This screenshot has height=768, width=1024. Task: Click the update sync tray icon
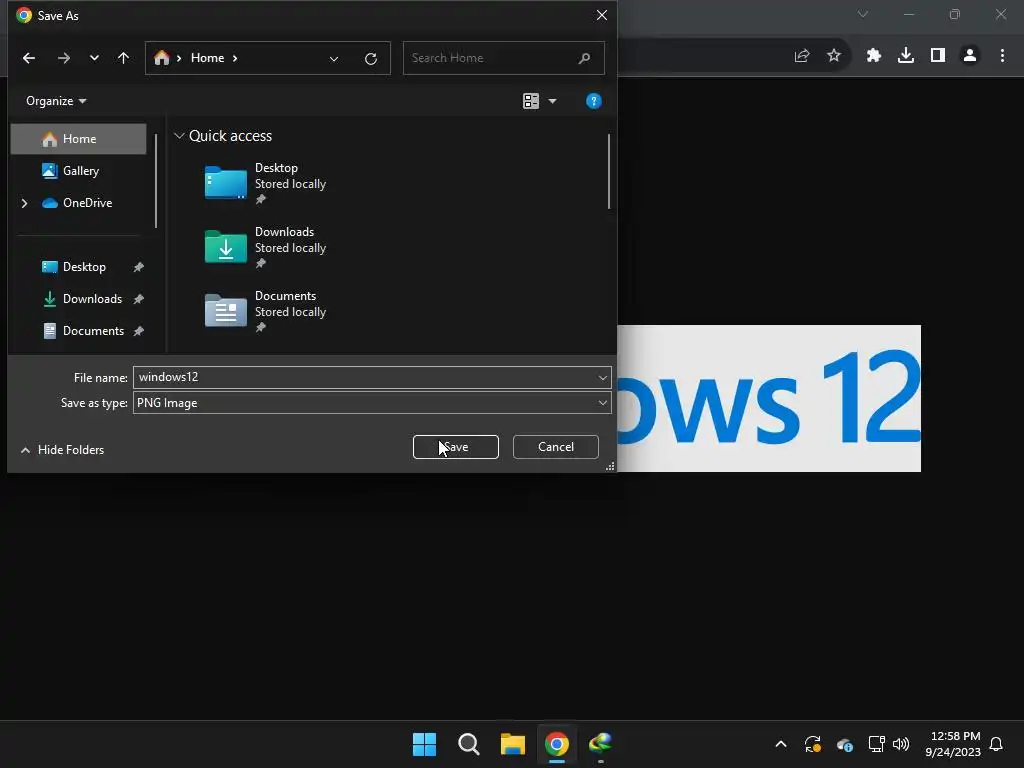812,744
